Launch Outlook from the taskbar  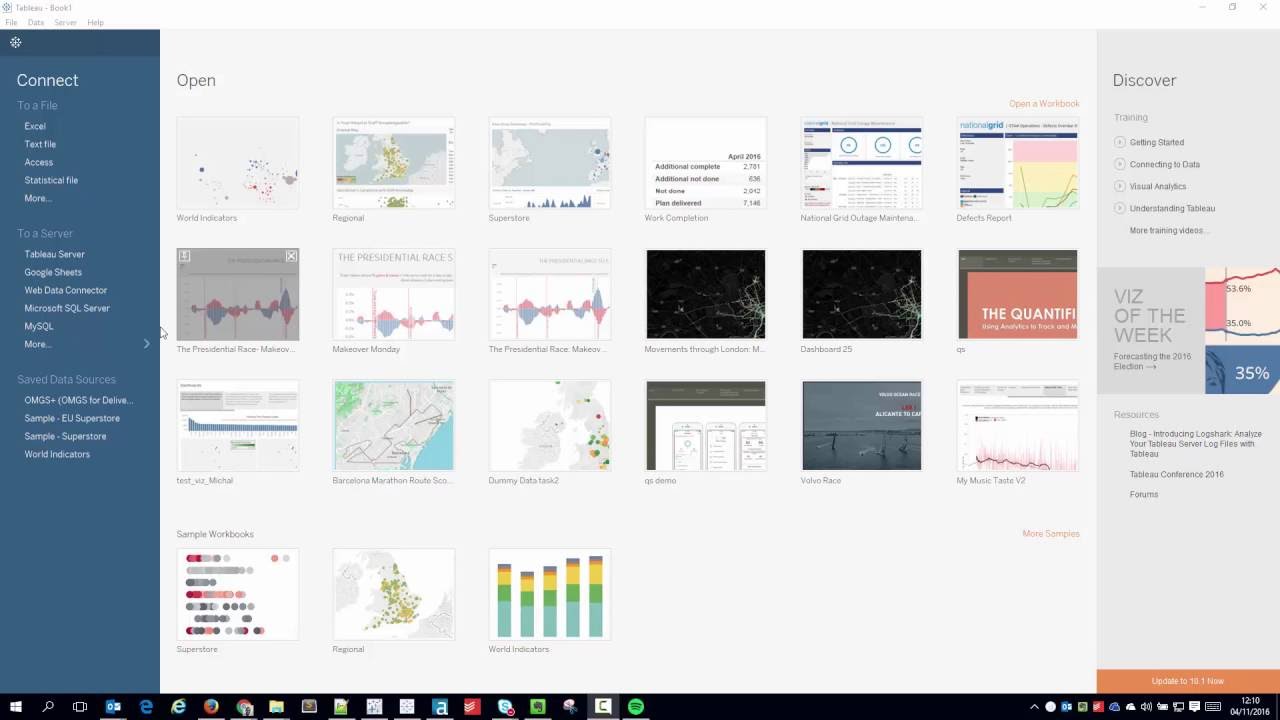pyautogui.click(x=113, y=706)
